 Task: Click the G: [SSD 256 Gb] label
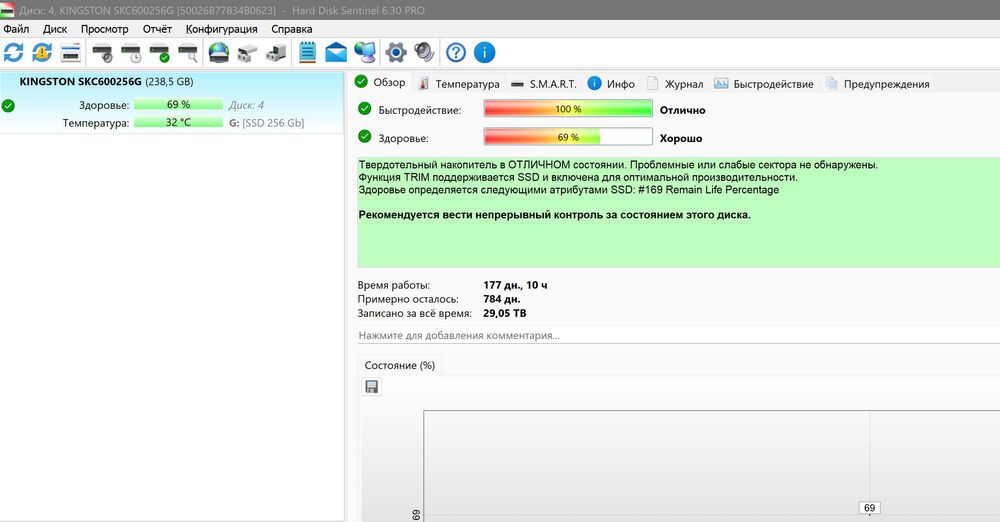[x=267, y=123]
